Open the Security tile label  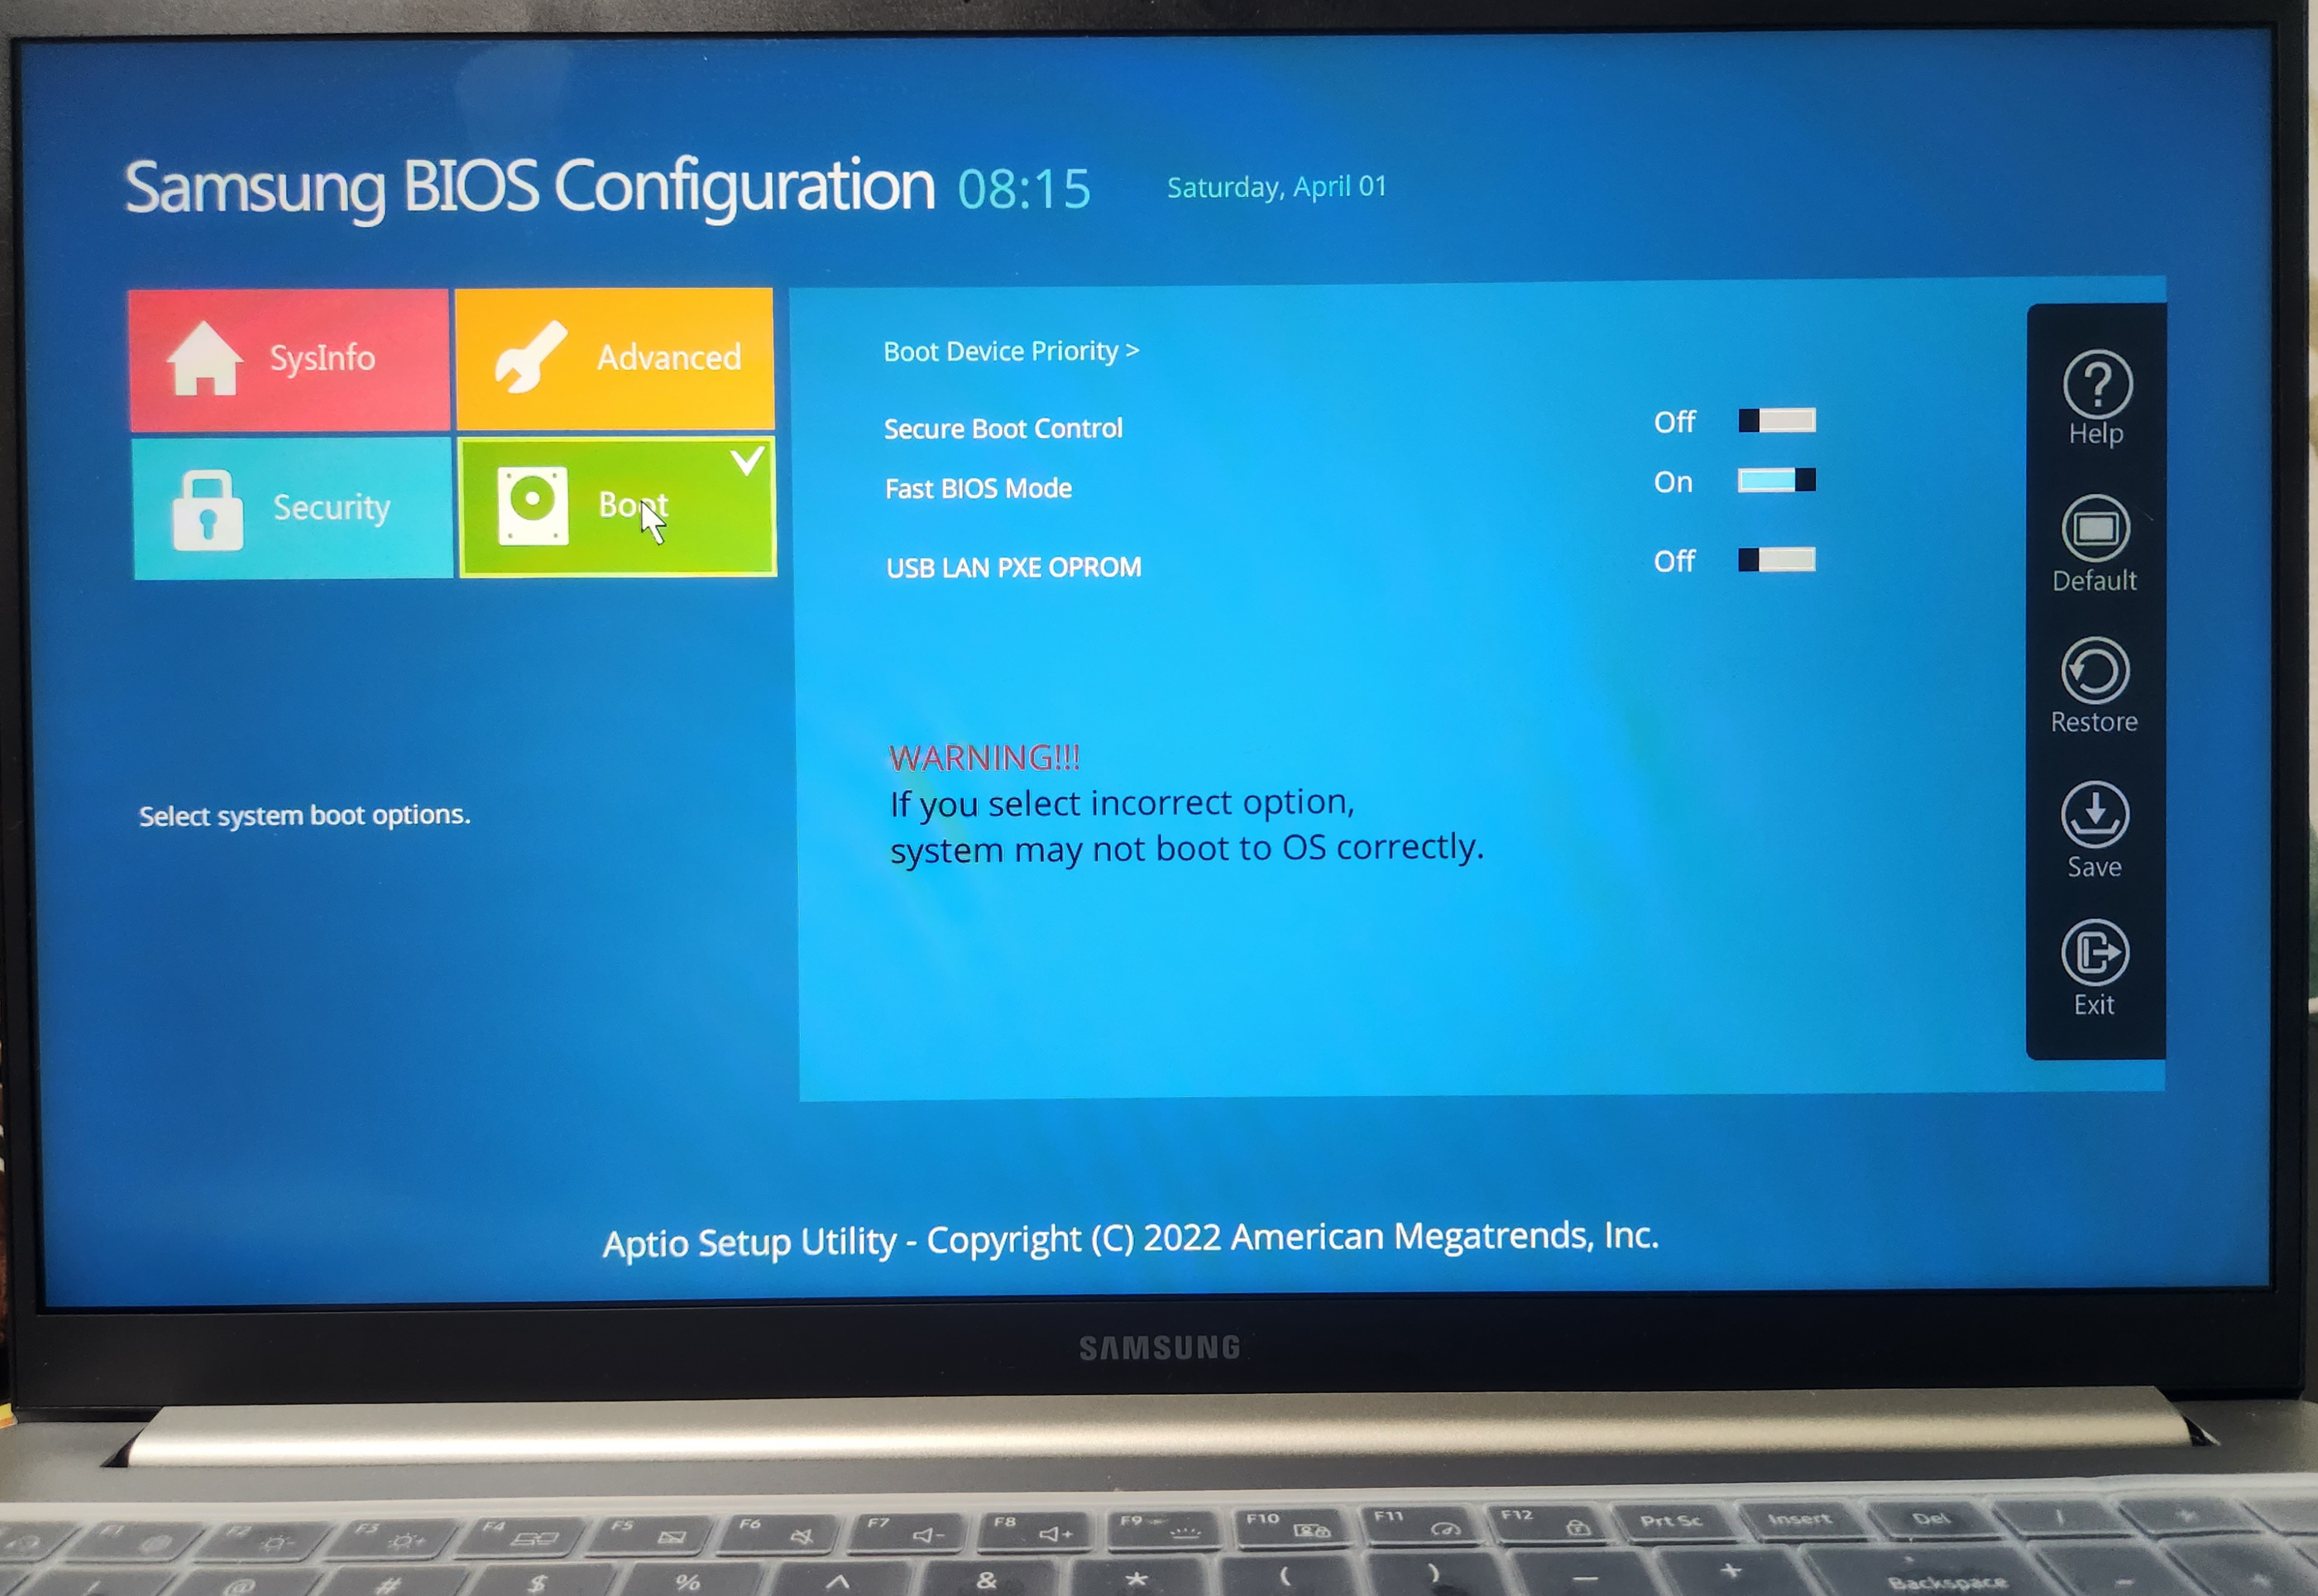click(x=331, y=508)
